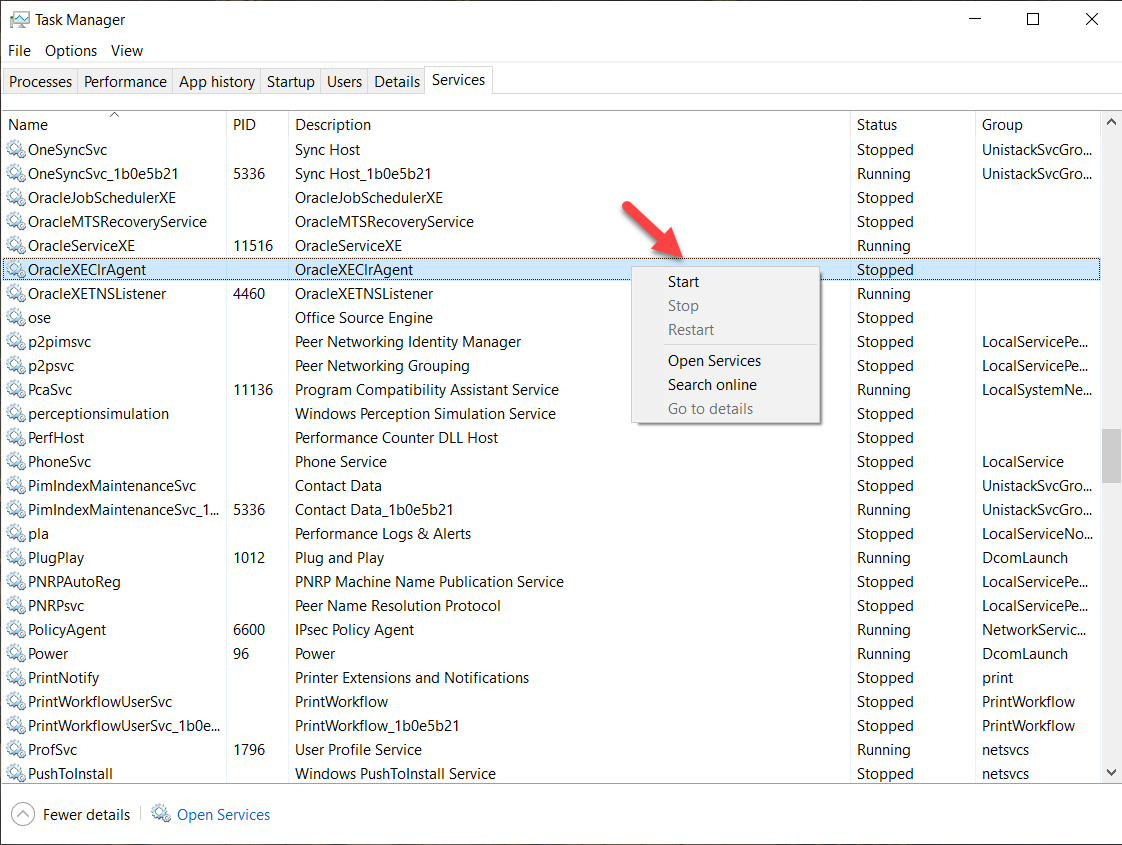This screenshot has width=1122, height=845.
Task: Open the Options menu
Action: click(x=70, y=50)
